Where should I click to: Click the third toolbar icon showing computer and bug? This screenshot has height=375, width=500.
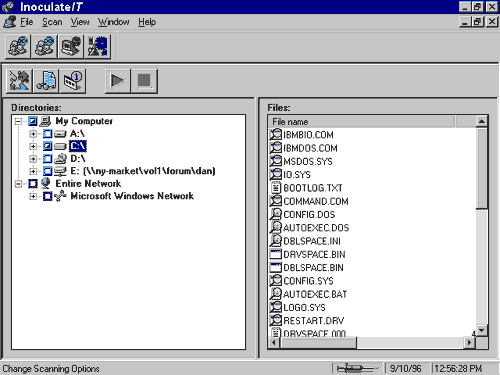click(x=71, y=46)
